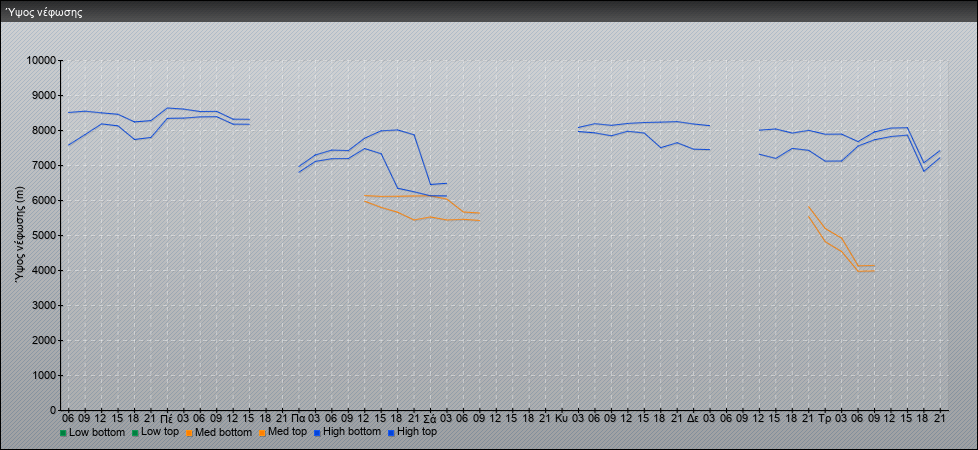Toggle the 'Low top' legend label
The width and height of the screenshot is (978, 450).
click(160, 432)
